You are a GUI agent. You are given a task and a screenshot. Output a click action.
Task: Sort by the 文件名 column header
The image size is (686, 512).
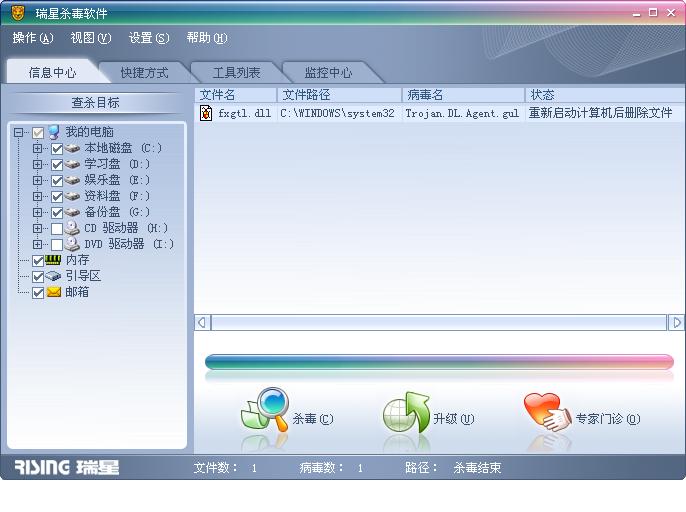[236, 95]
